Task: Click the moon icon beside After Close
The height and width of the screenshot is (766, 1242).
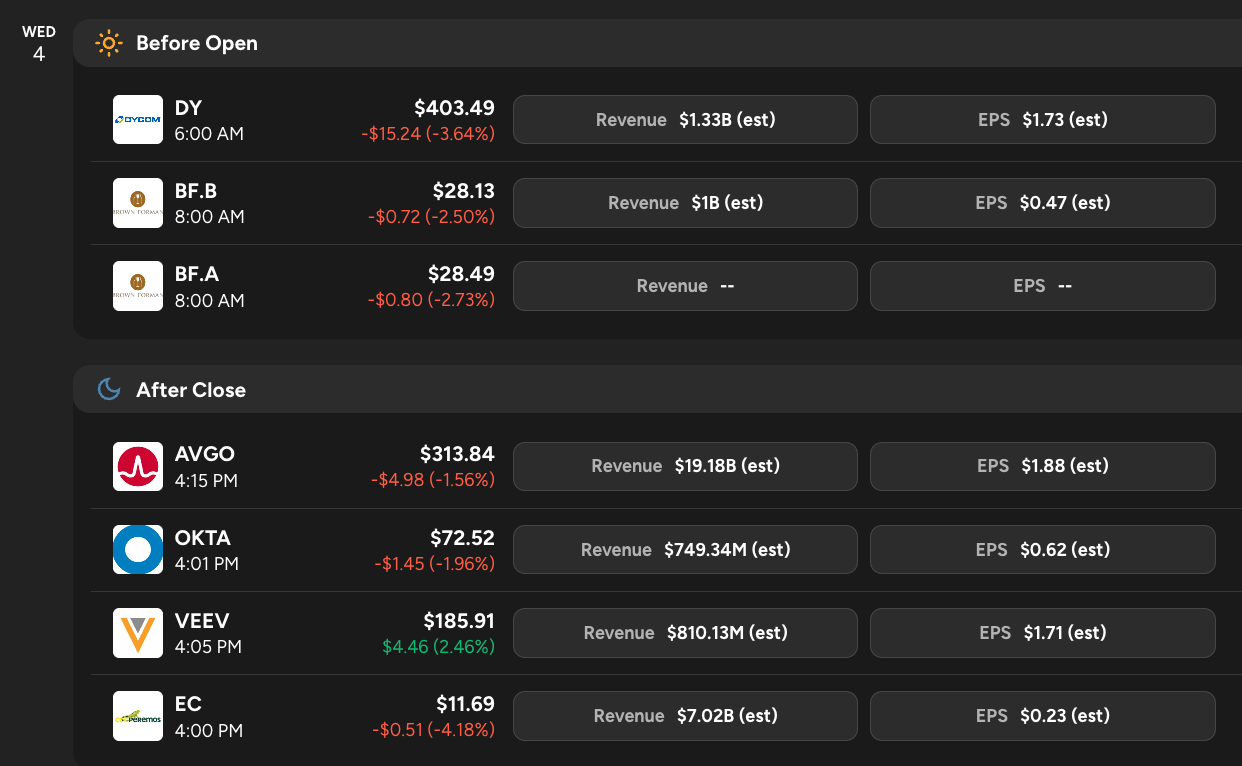Action: pyautogui.click(x=108, y=390)
